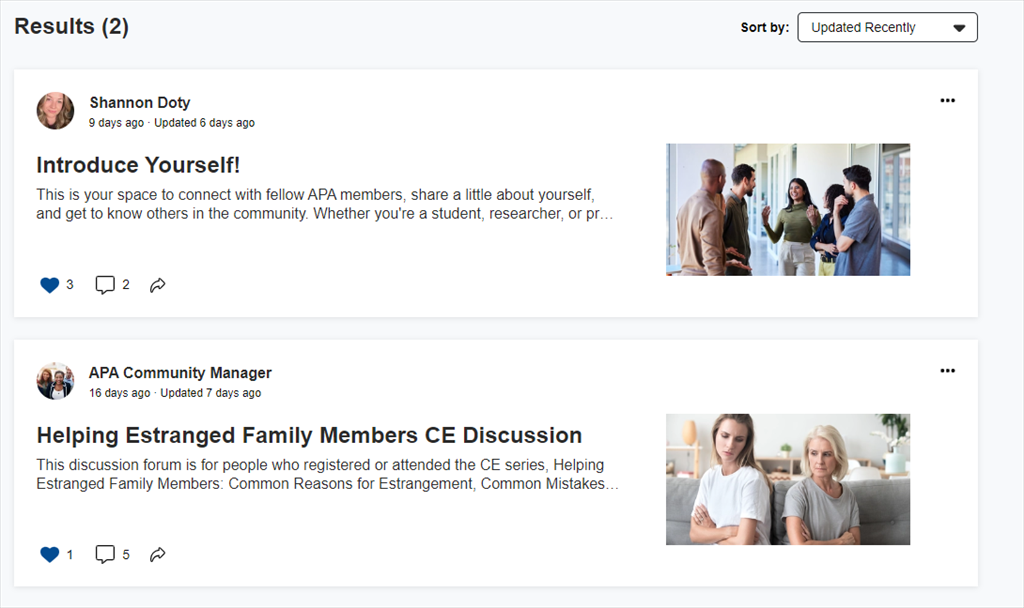The image size is (1024, 608).
Task: Share the Introduce Yourself post
Action: [x=157, y=284]
